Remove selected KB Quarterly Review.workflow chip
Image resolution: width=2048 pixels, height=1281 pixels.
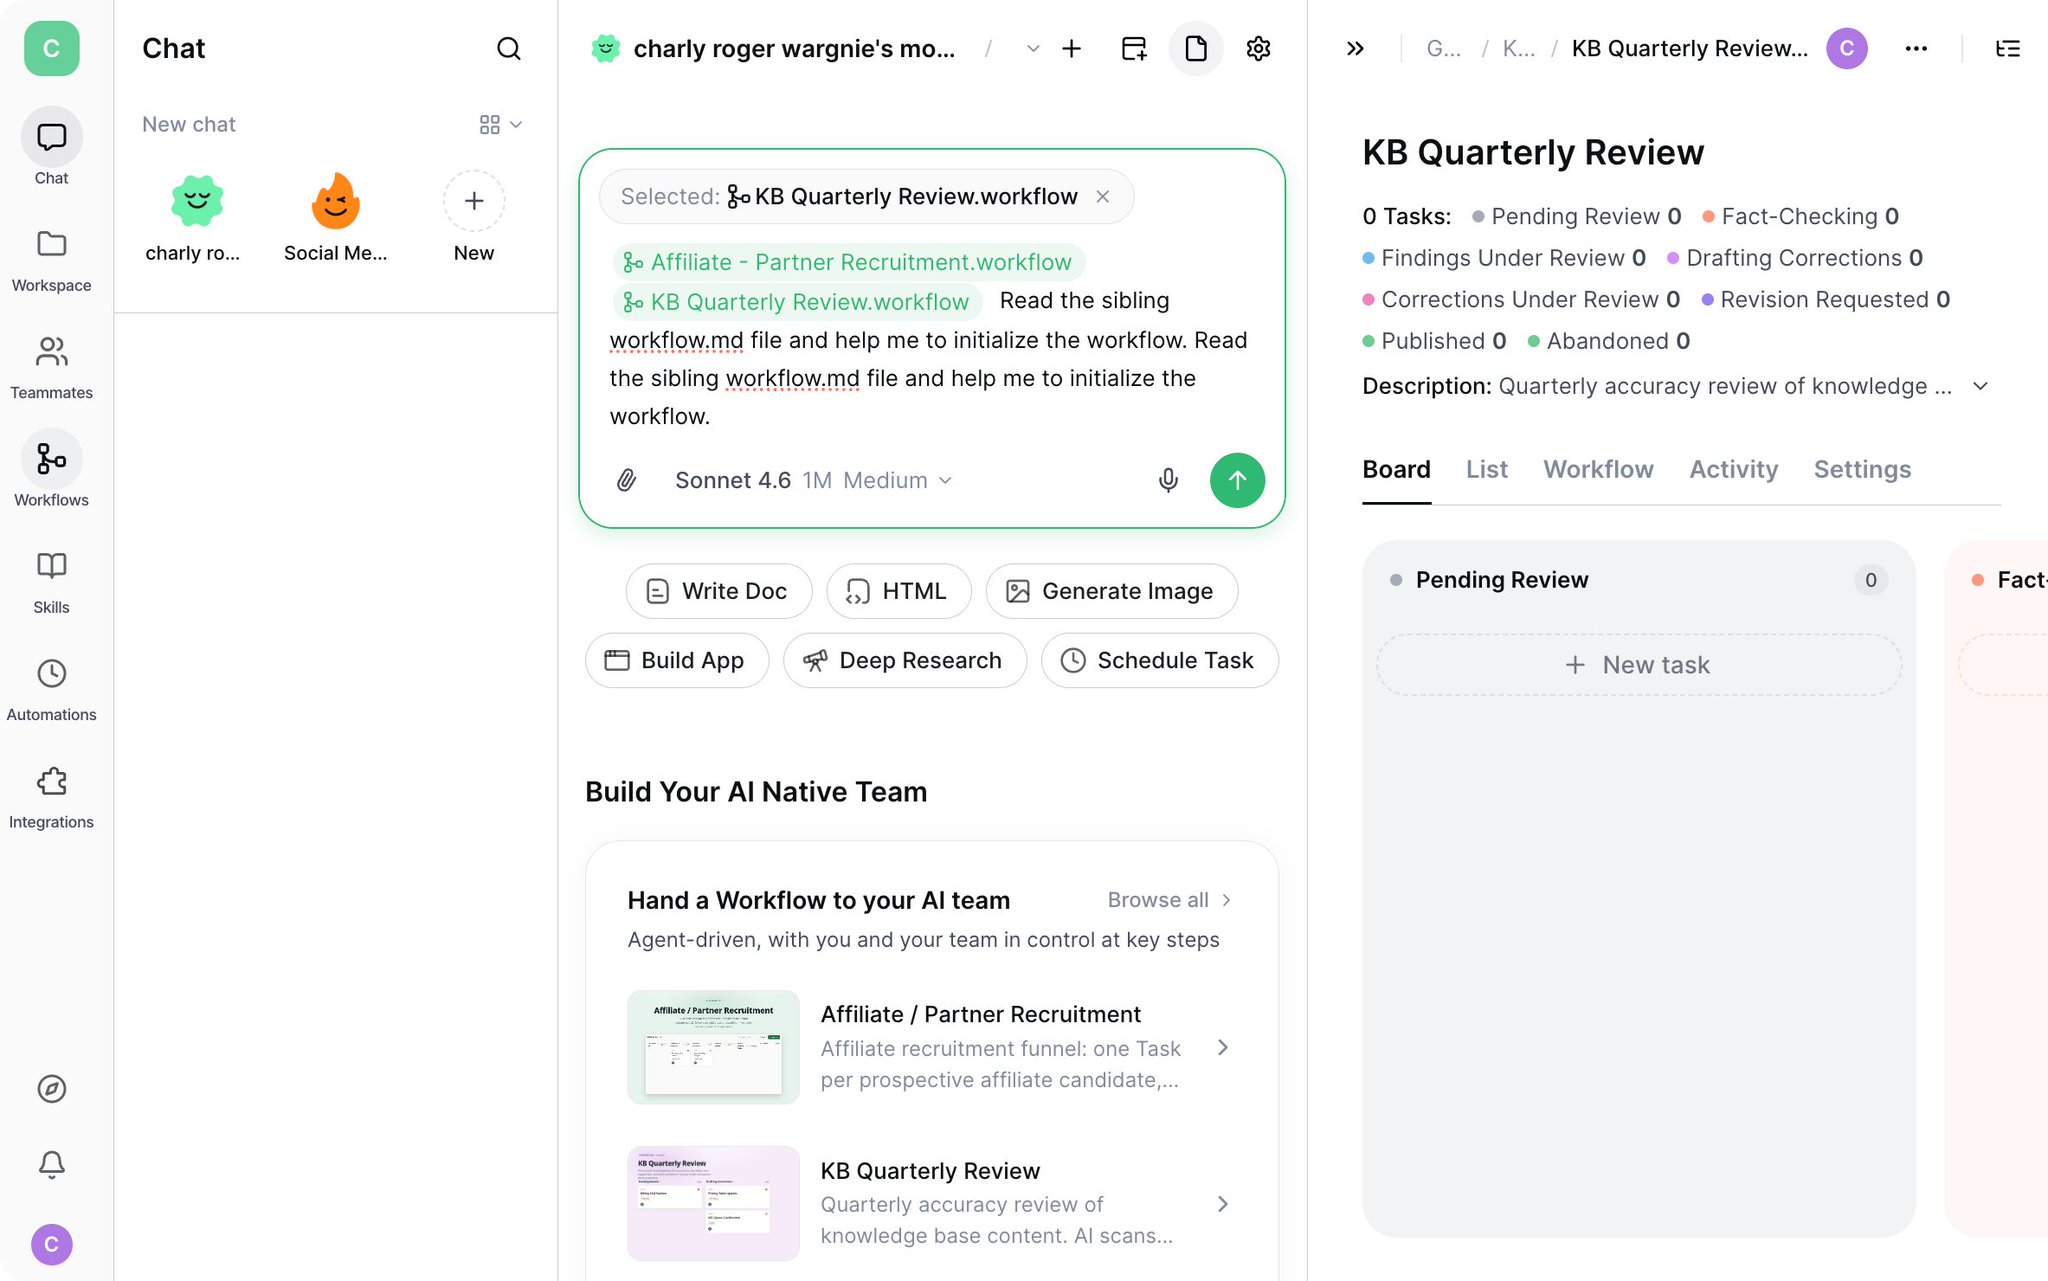coord(1102,196)
